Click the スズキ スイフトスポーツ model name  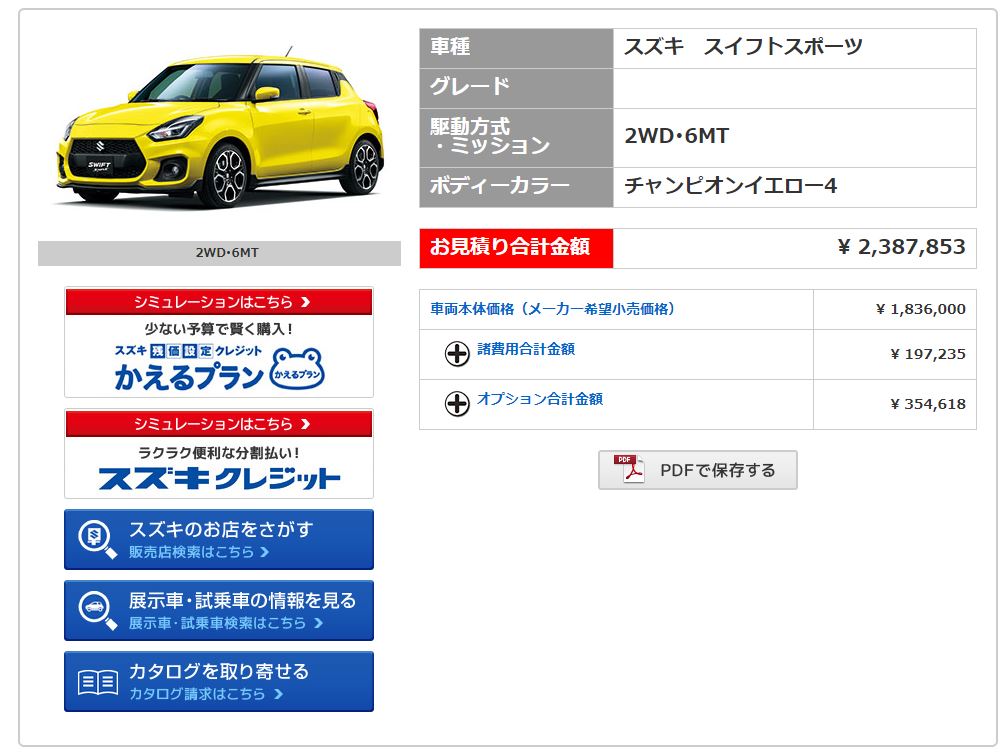pos(743,47)
